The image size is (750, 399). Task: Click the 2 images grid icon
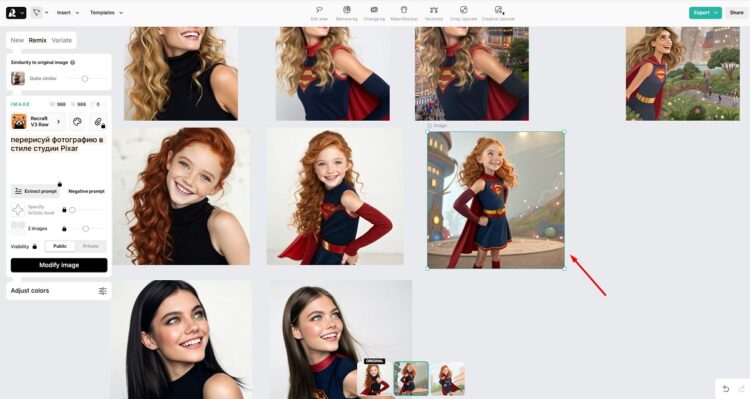click(x=18, y=228)
